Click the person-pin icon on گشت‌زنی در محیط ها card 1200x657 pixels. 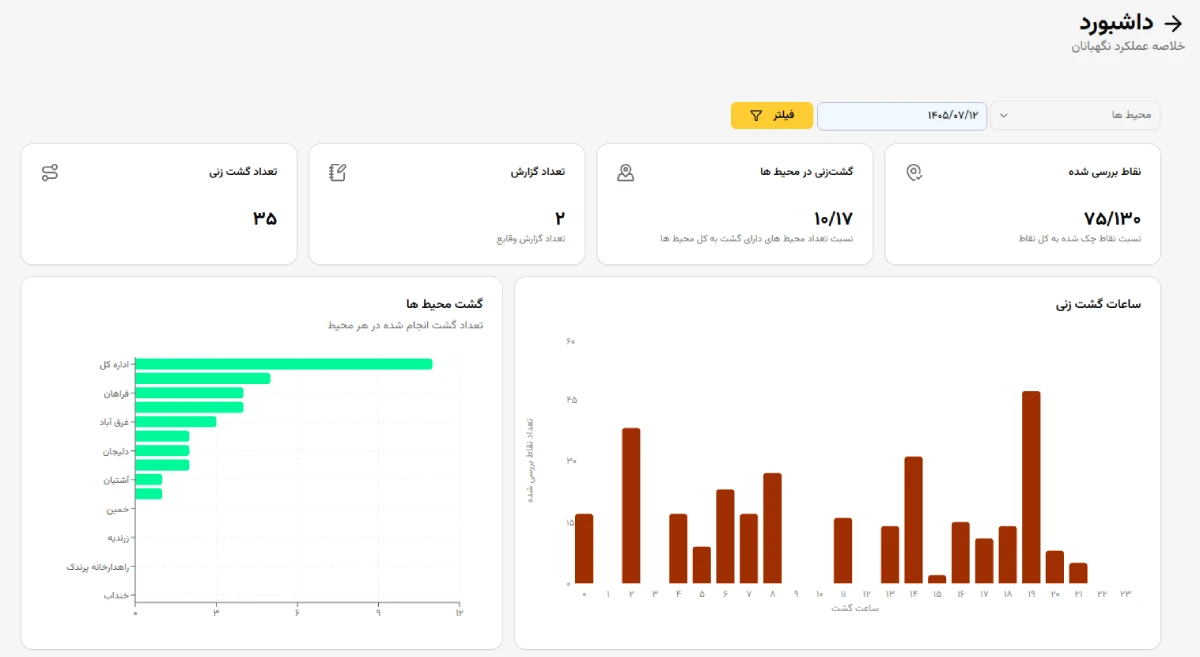(x=626, y=173)
